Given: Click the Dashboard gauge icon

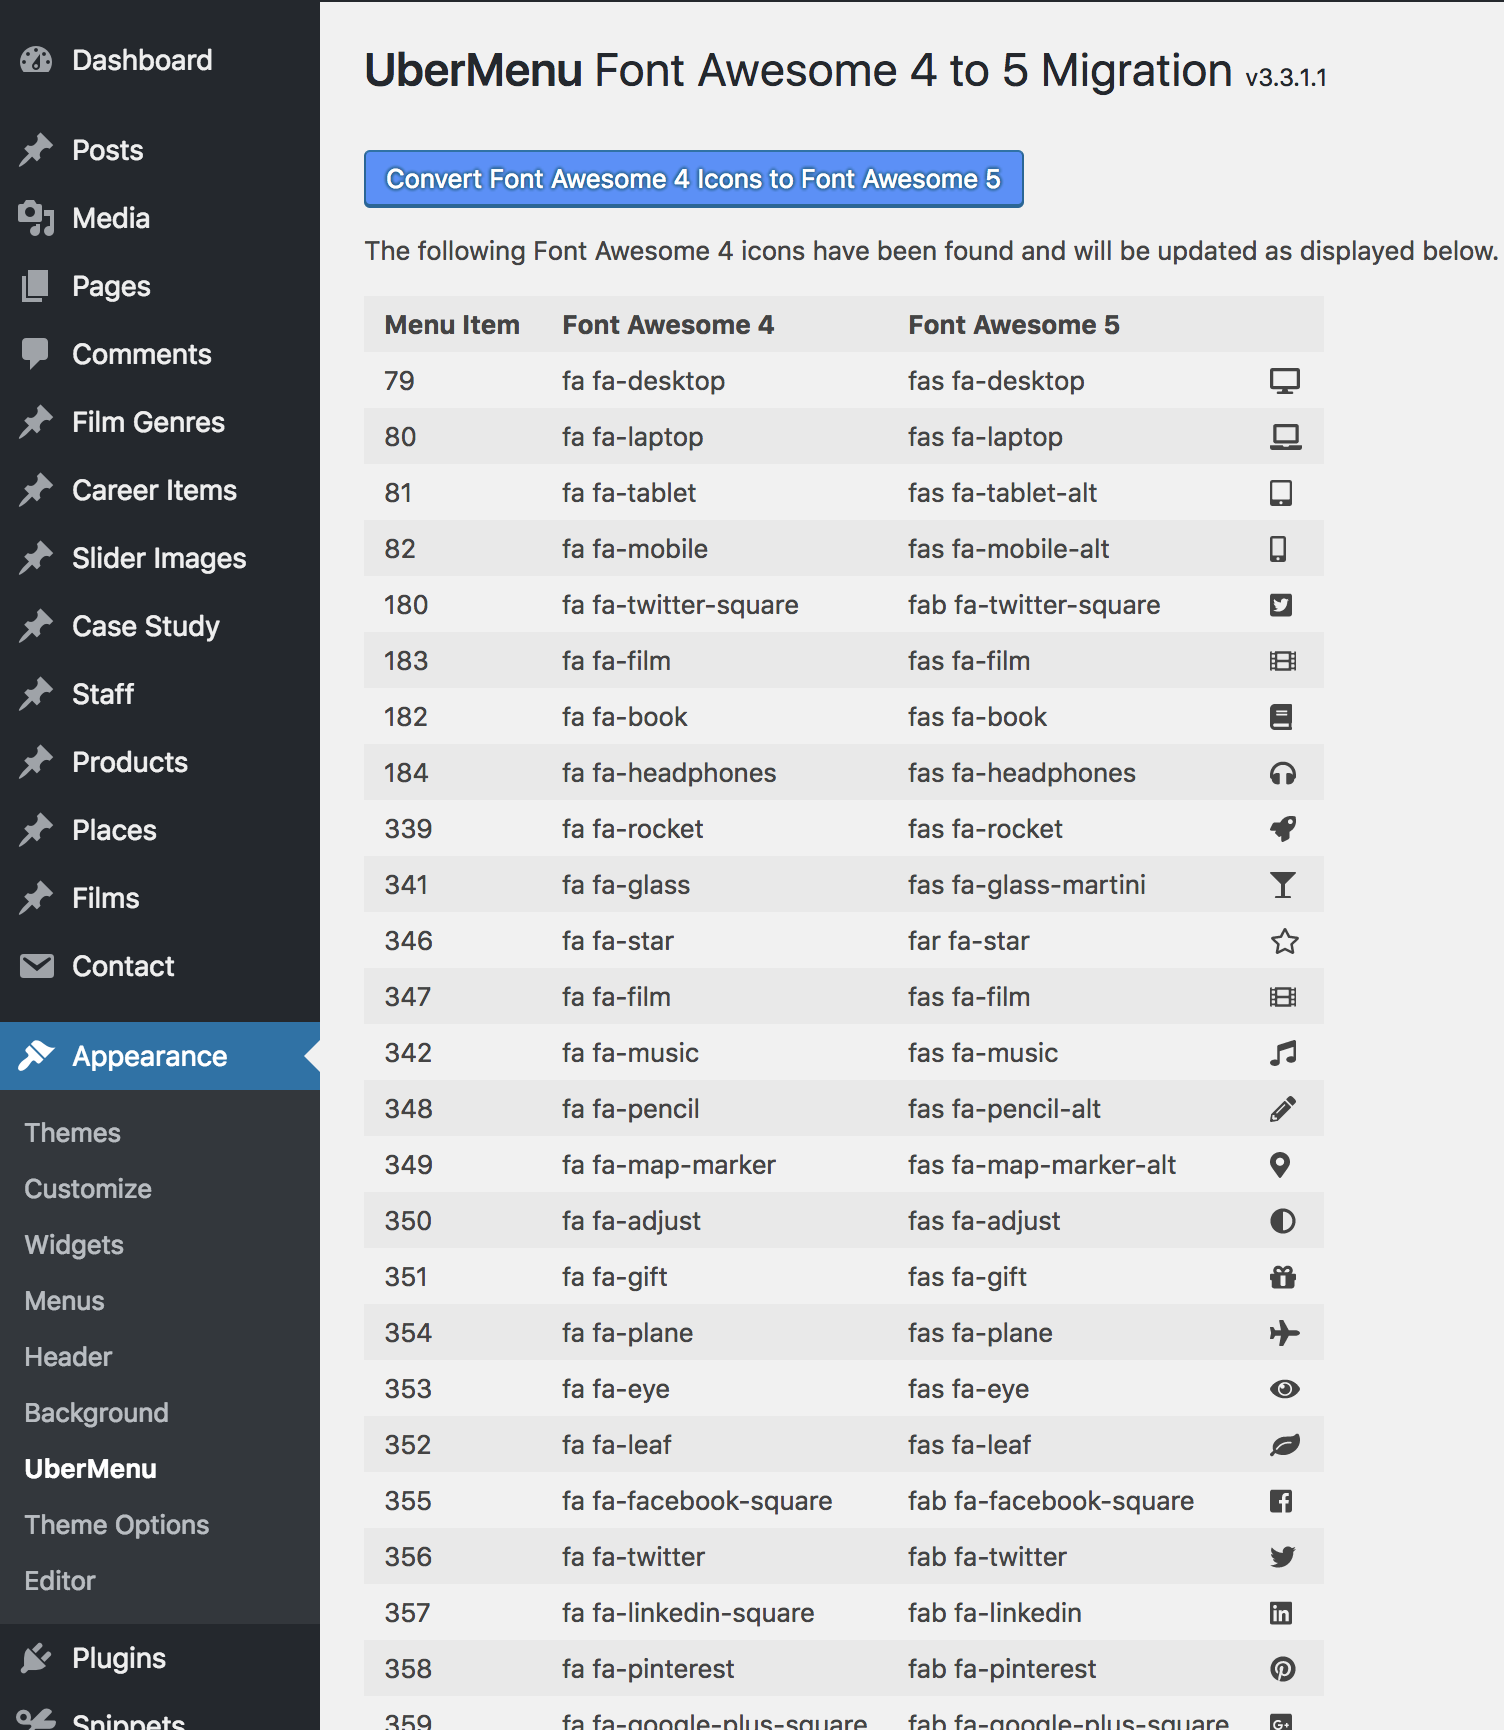Looking at the screenshot, I should click(x=36, y=60).
